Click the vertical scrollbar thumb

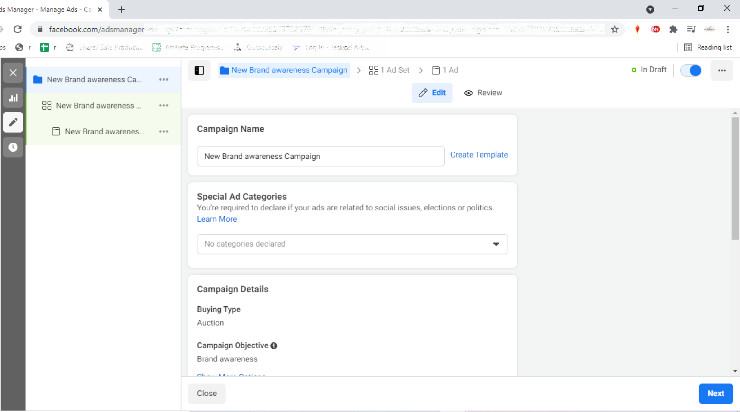coord(735,179)
